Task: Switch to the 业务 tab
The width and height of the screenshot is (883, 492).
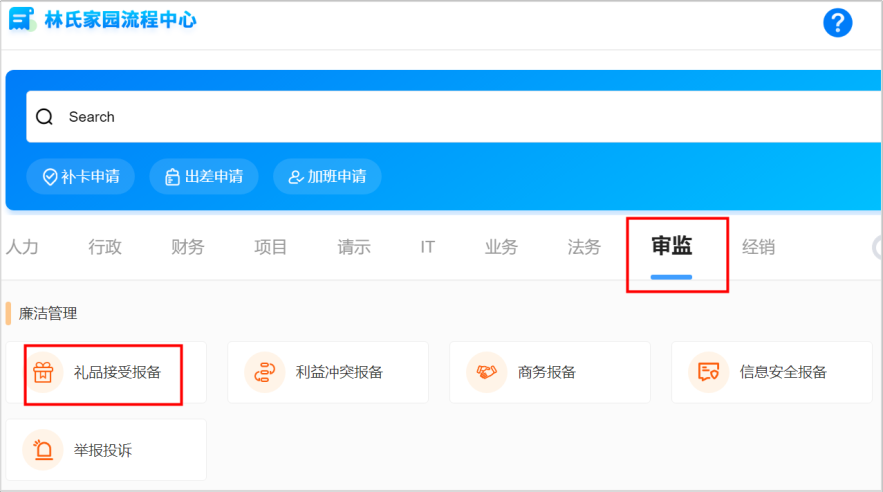Action: click(501, 247)
